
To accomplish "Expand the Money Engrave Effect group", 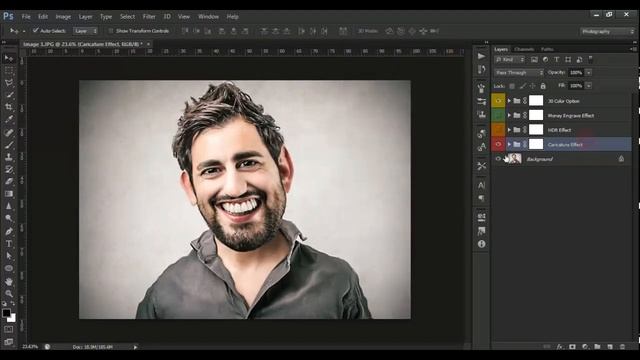I will [x=509, y=115].
